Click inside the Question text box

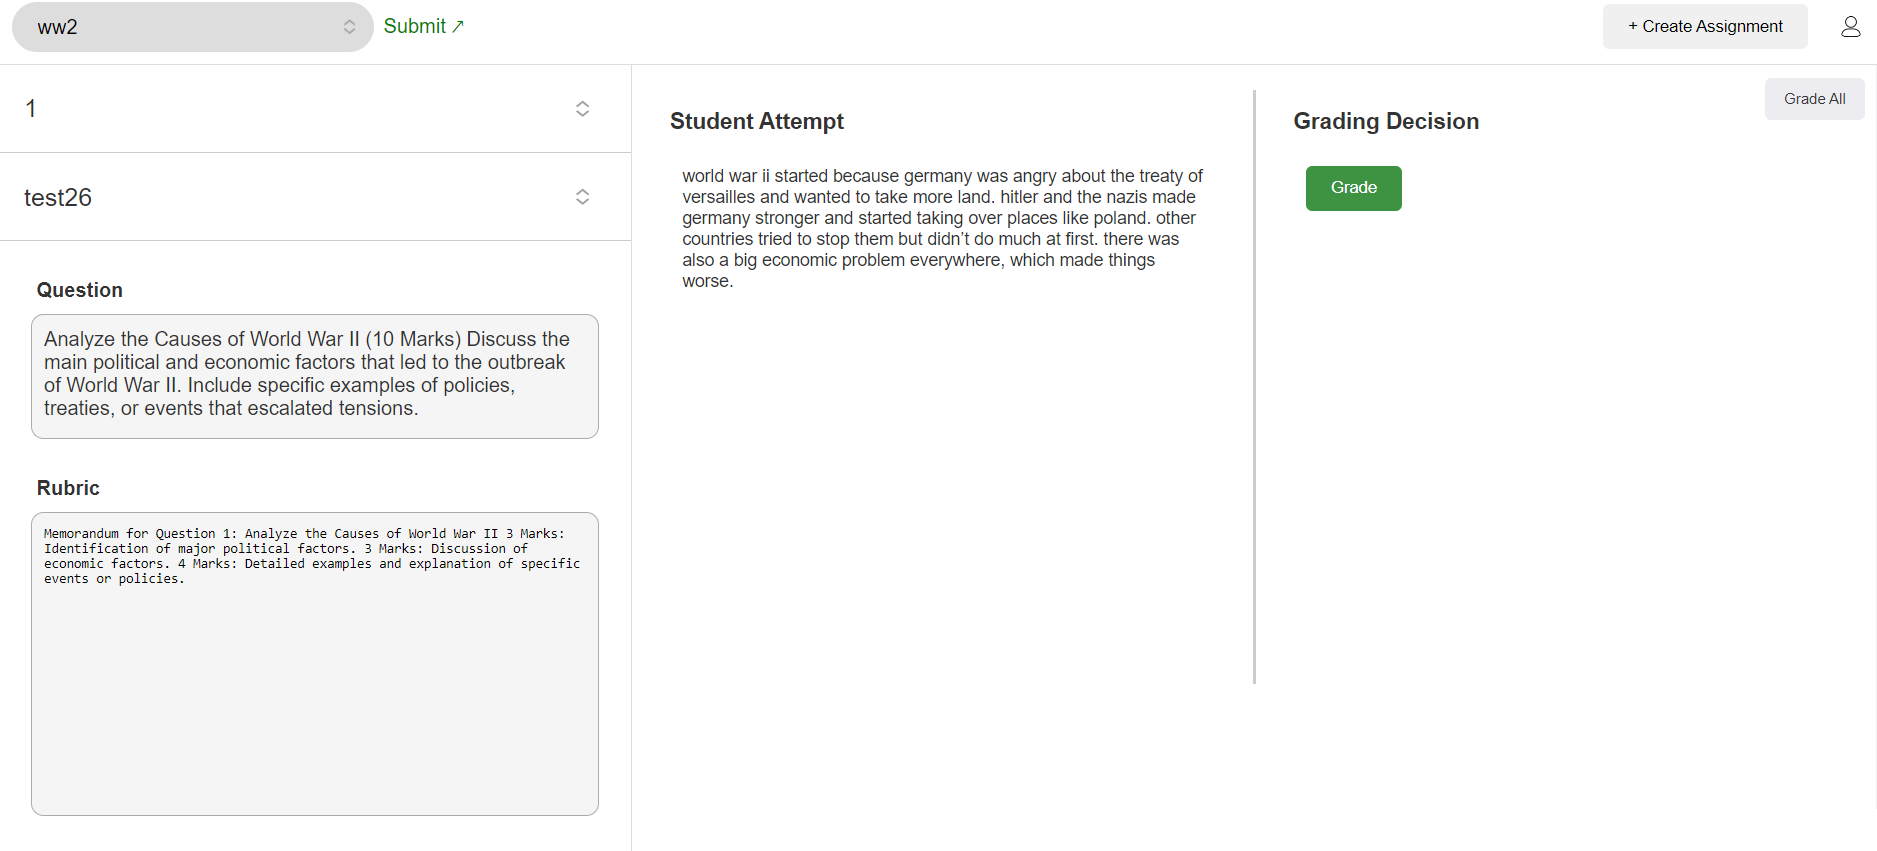coord(314,376)
